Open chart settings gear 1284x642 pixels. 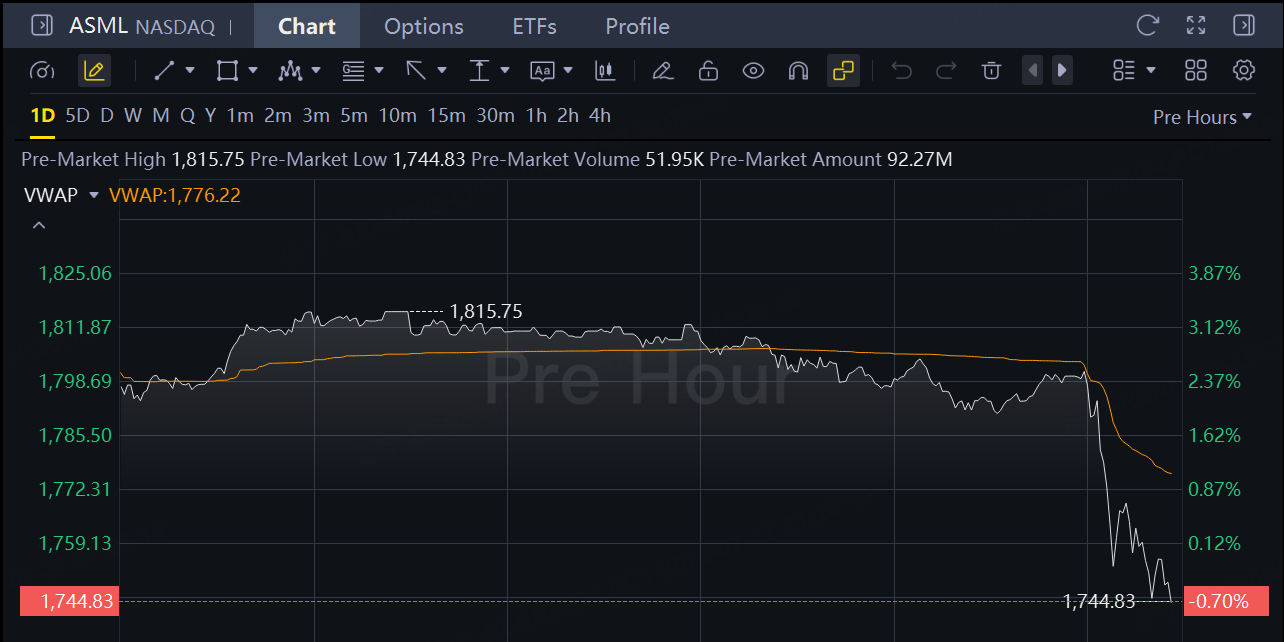pos(1244,70)
